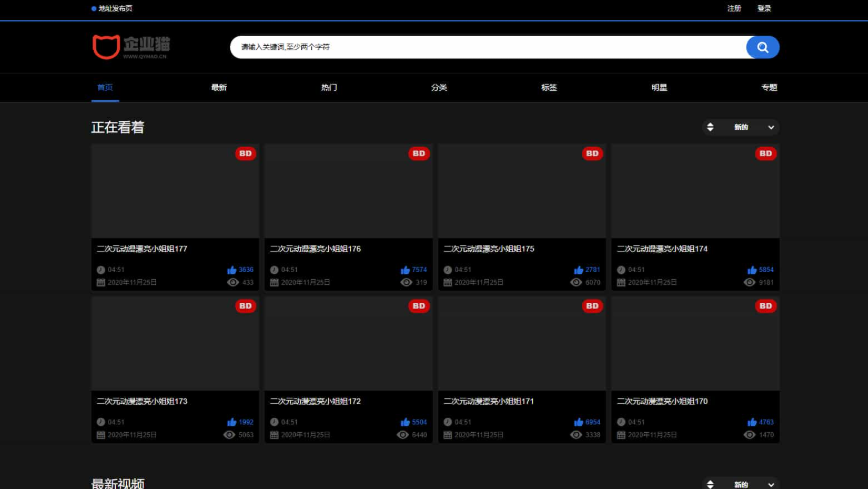Viewport: 868px width, 489px height.
Task: Open the thumbnail of video 176
Action: click(348, 191)
